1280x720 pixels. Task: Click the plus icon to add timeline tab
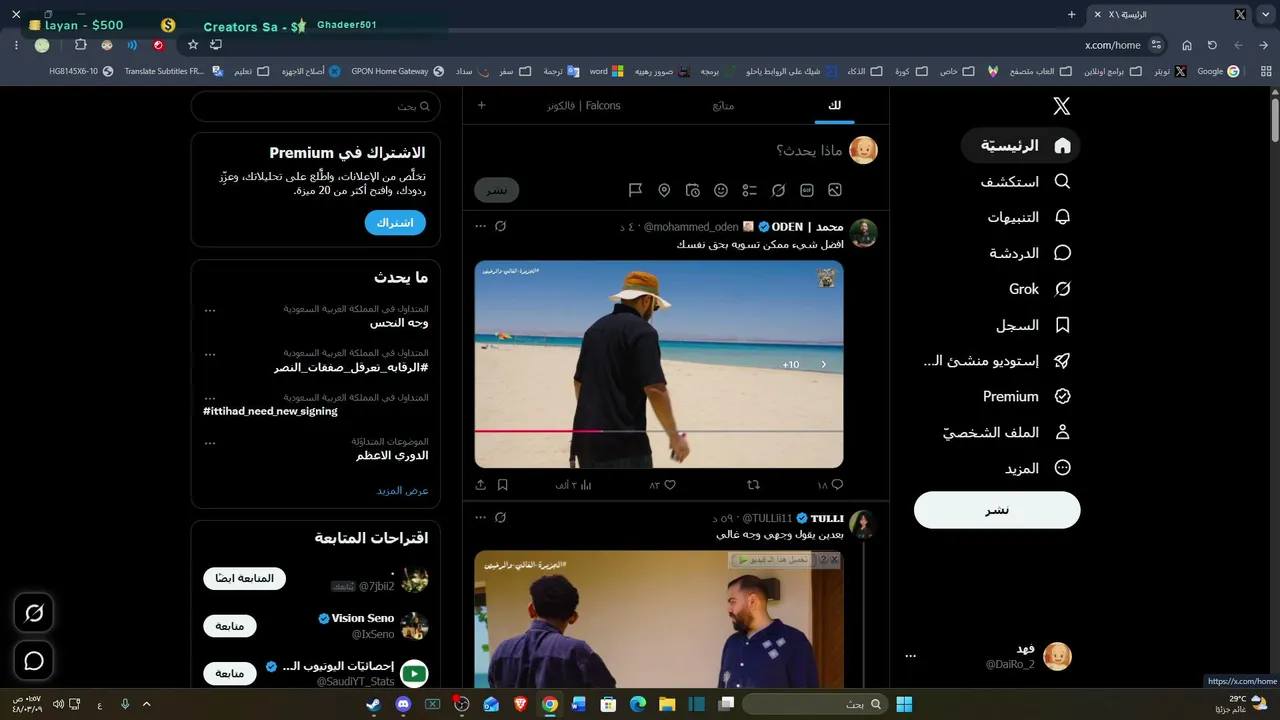tap(481, 105)
